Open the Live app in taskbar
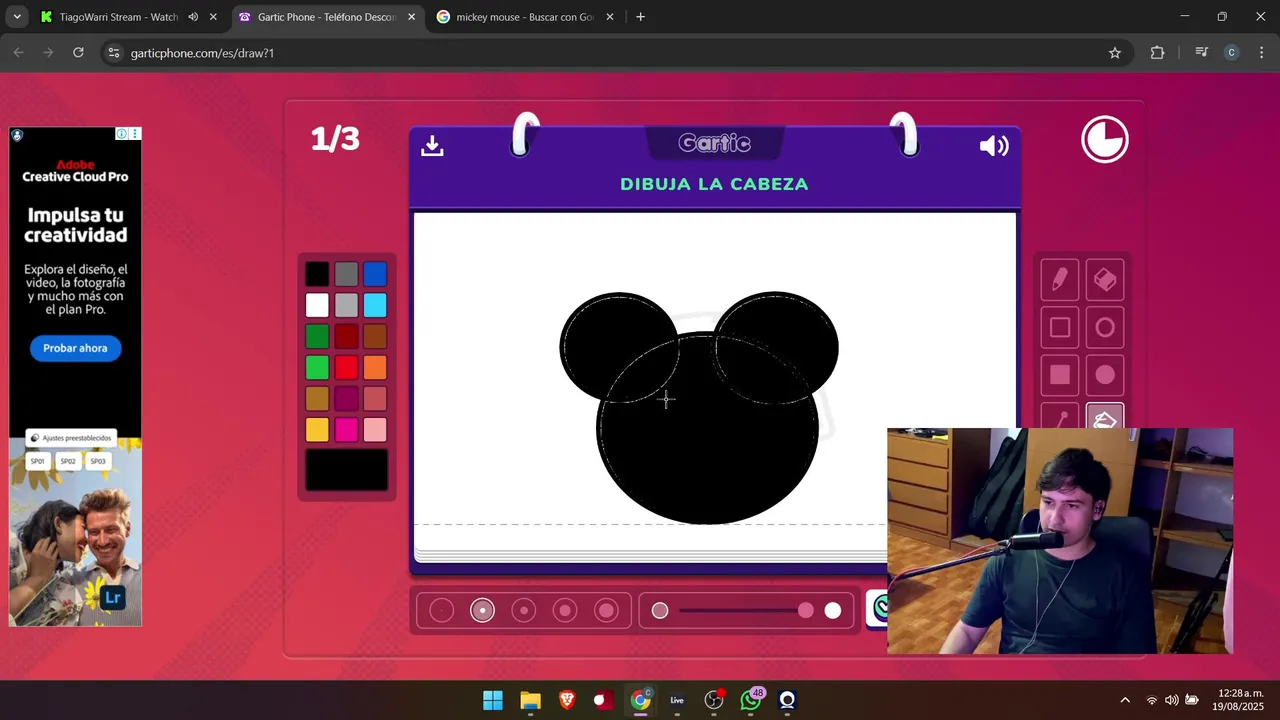The height and width of the screenshot is (720, 1280). 677,700
